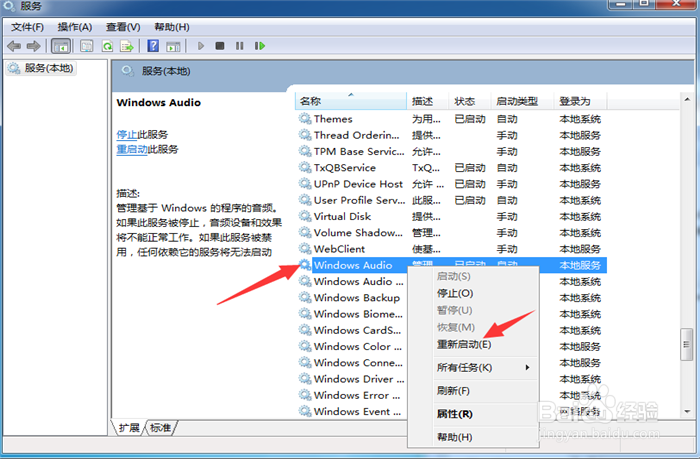
Task: Open the 帮助(H) menu bar item
Action: 172,27
